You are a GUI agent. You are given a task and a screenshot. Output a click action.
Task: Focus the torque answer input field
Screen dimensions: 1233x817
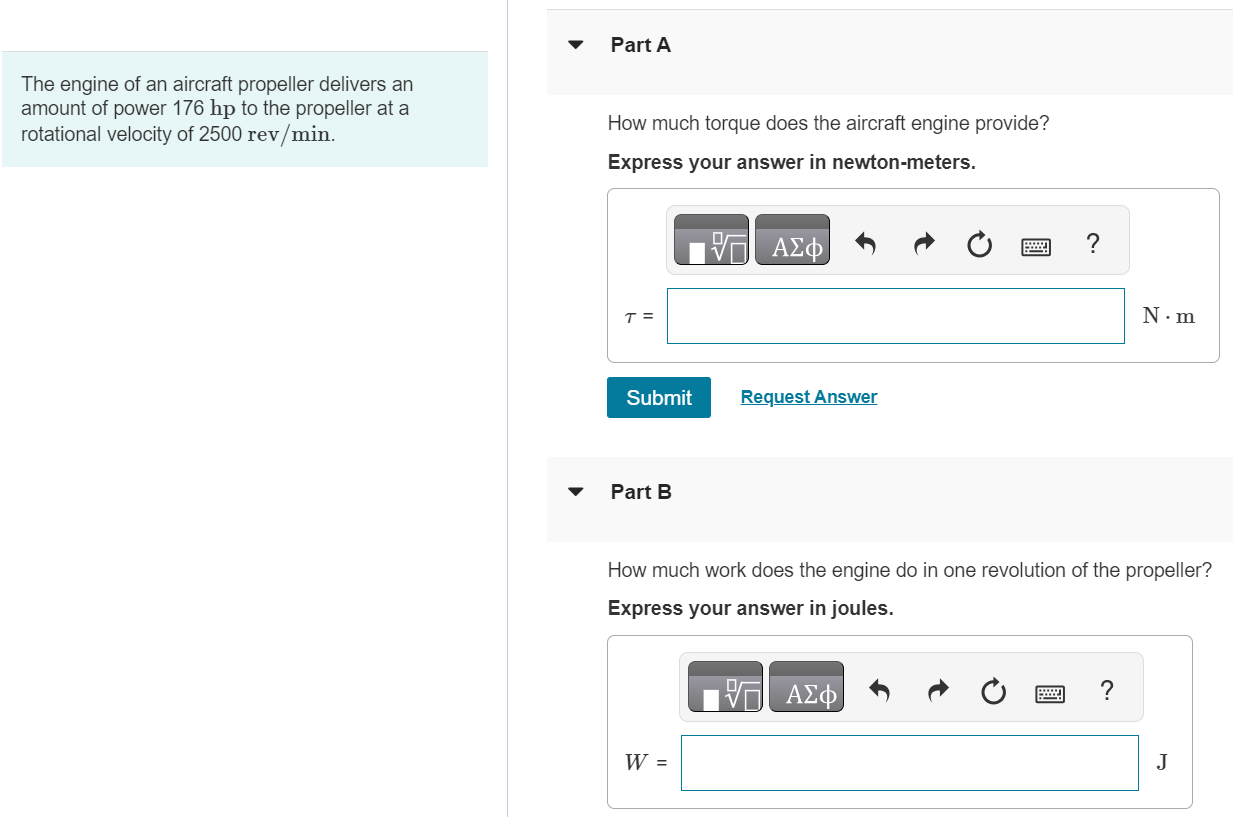[x=896, y=316]
